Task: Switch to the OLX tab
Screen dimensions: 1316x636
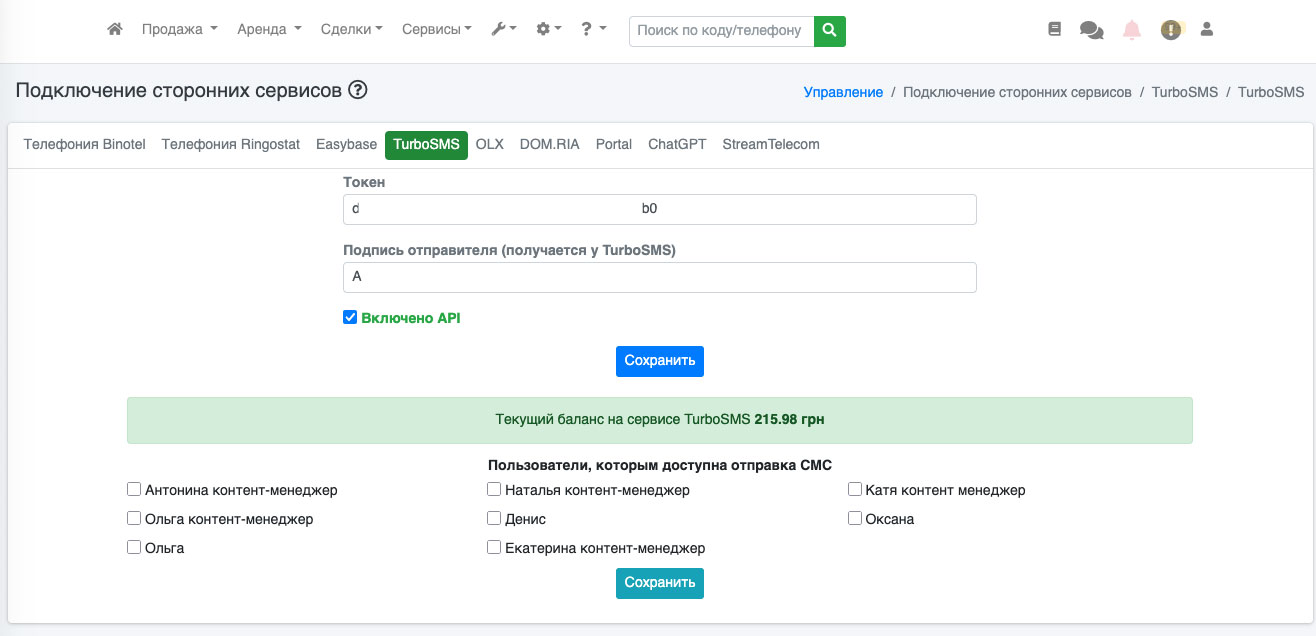Action: [x=489, y=144]
